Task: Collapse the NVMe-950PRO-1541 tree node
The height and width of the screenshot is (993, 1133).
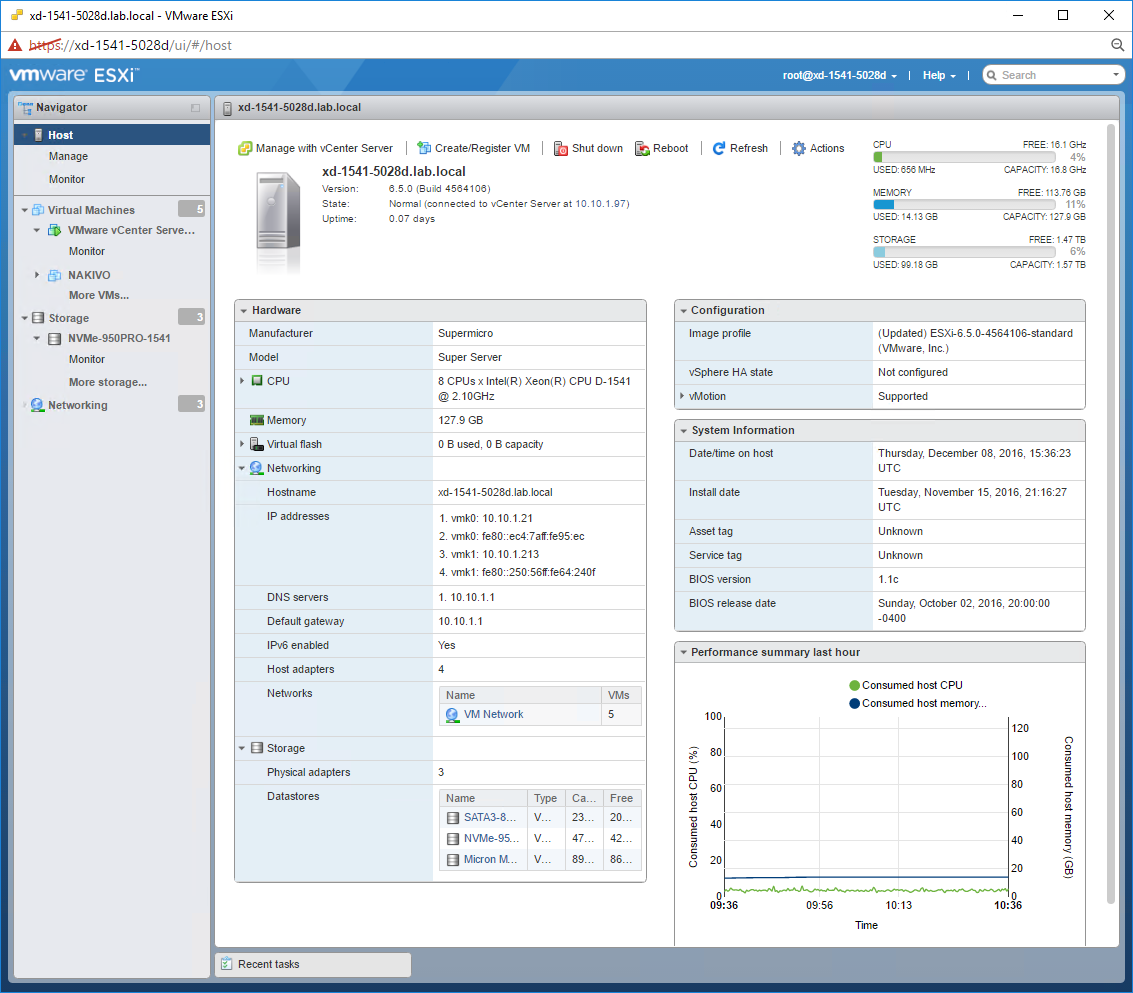Action: [x=37, y=338]
